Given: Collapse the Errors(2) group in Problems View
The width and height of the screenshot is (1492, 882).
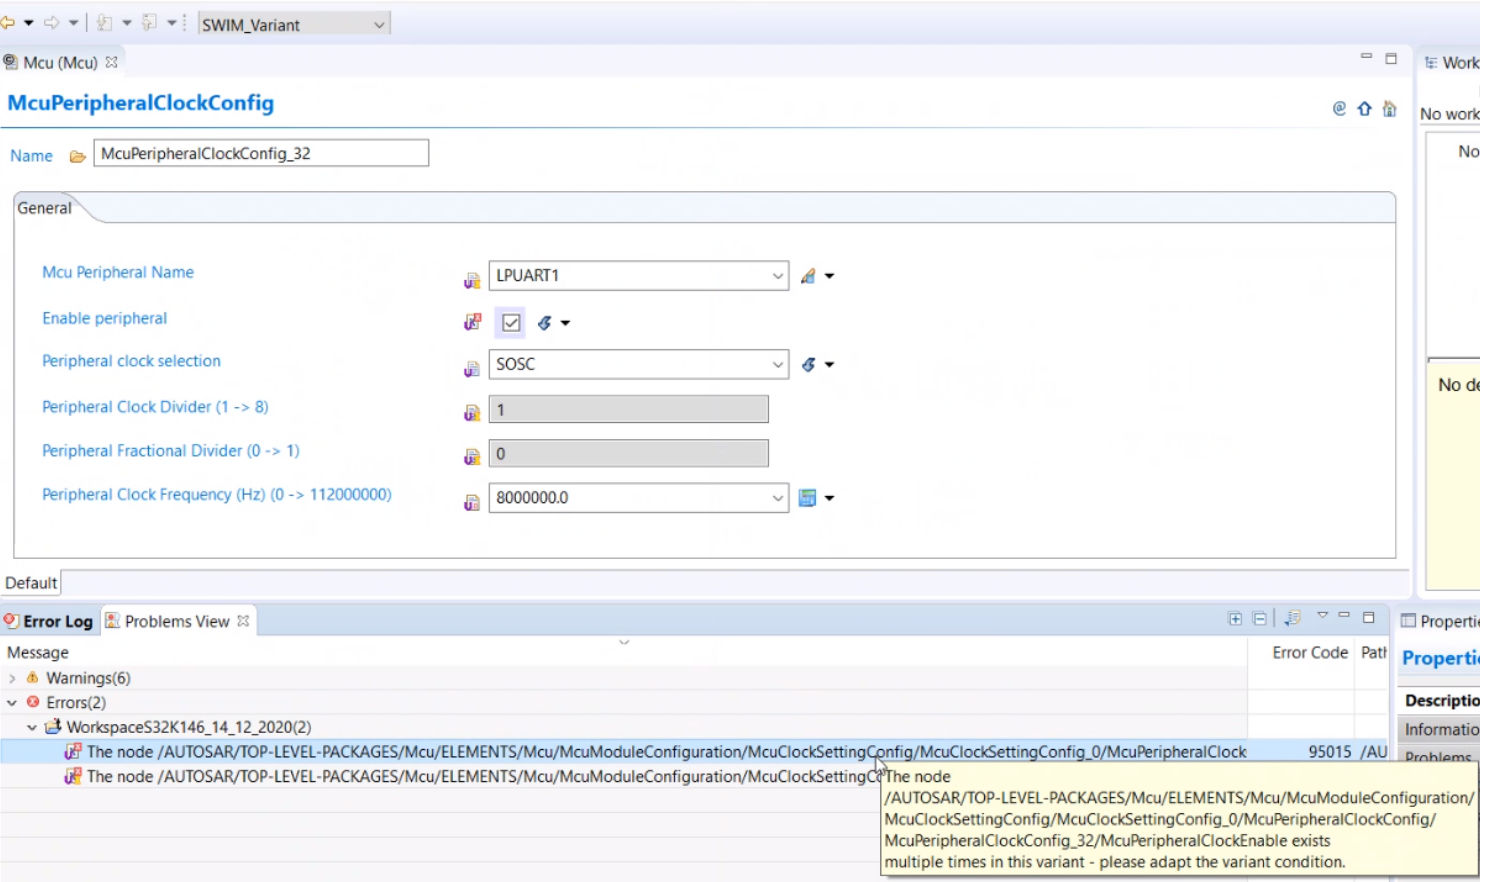Looking at the screenshot, I should (10, 702).
